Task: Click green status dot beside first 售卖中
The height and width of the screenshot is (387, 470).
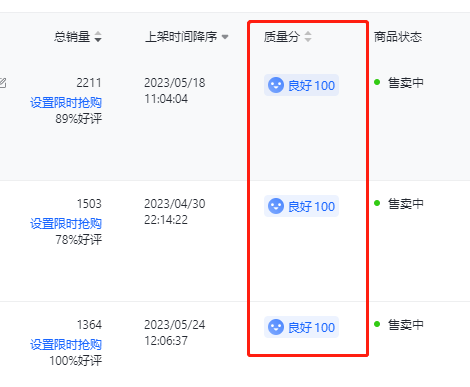Action: [377, 82]
